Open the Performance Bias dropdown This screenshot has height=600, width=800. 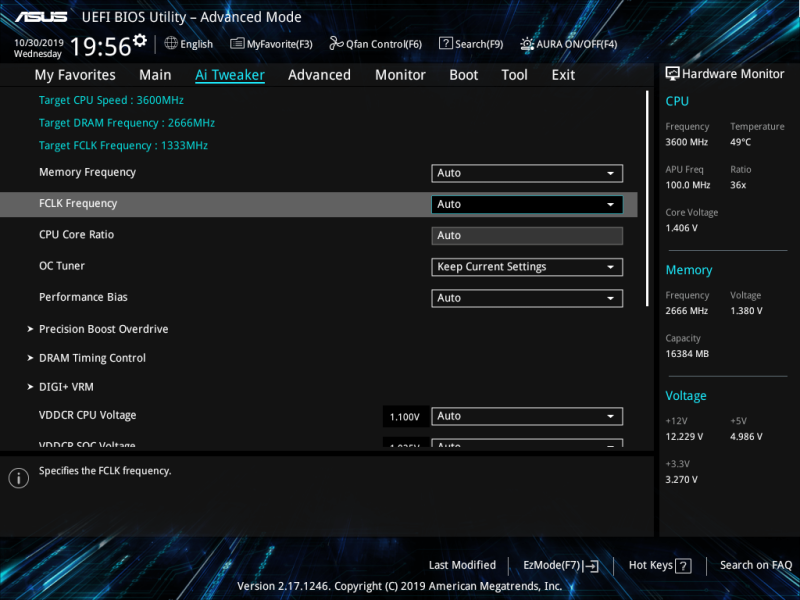pyautogui.click(x=527, y=298)
